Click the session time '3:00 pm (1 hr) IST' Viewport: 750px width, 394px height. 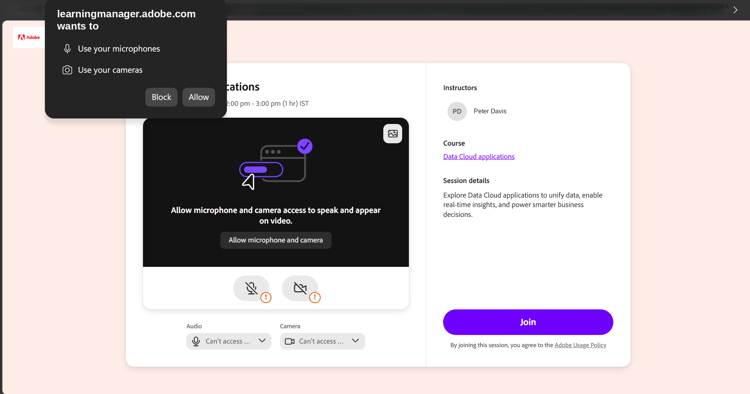pos(282,103)
